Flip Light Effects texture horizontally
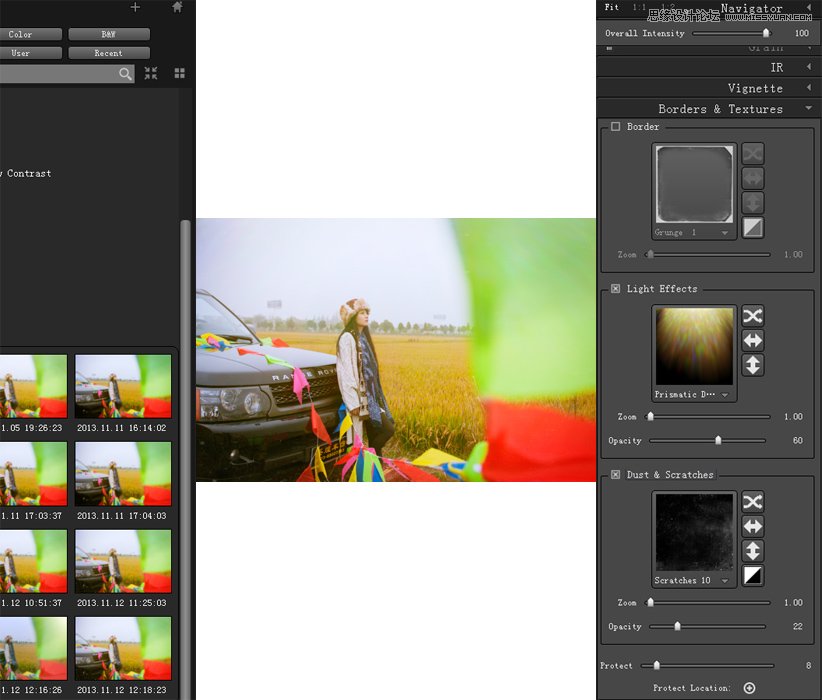Screen dimensions: 822x700 752,341
